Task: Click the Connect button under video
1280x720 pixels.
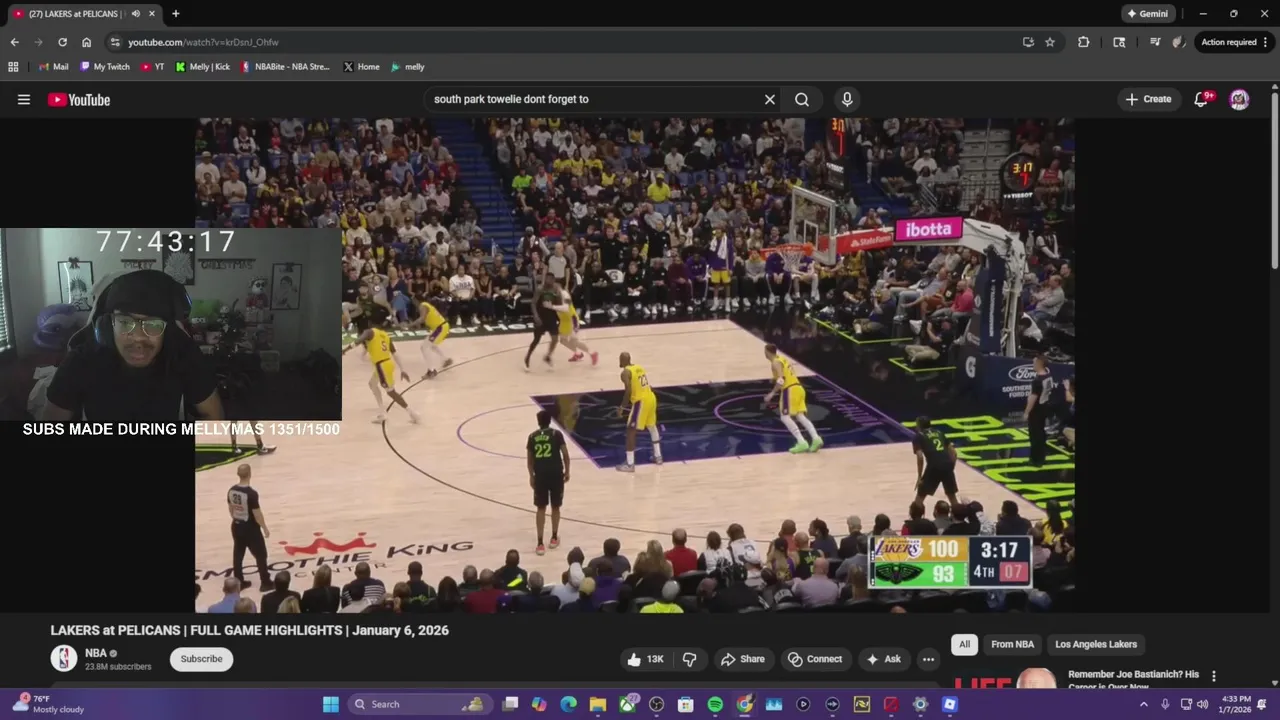Action: point(815,659)
